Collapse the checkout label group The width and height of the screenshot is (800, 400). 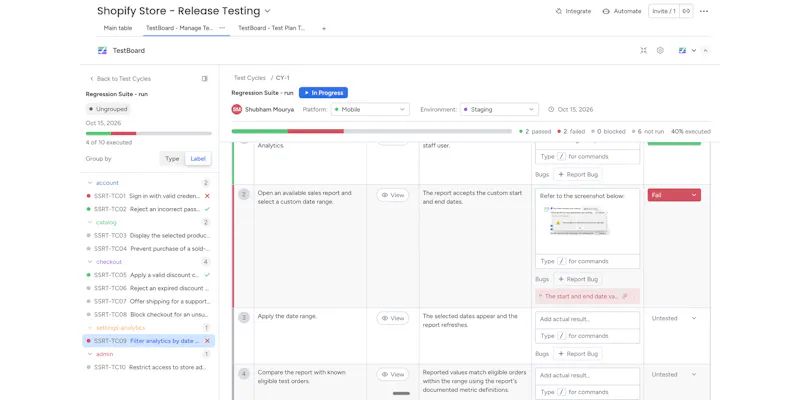point(90,262)
